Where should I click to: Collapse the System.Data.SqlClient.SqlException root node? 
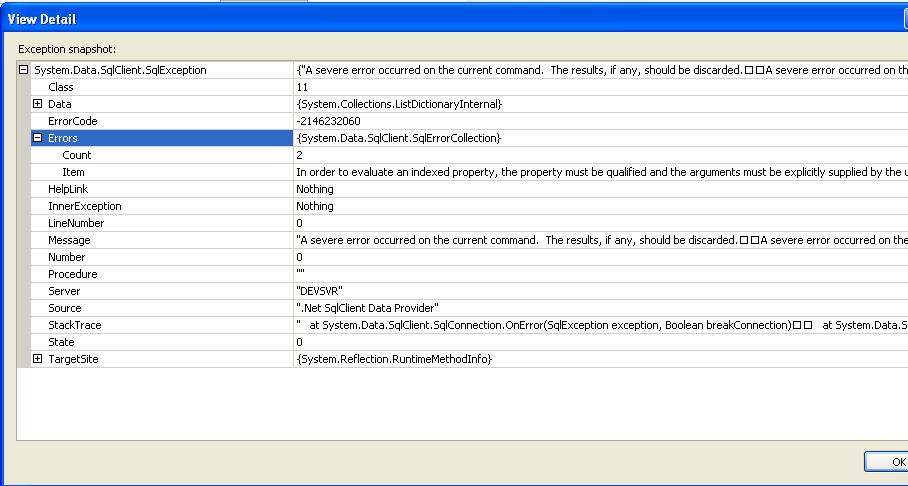[x=24, y=70]
